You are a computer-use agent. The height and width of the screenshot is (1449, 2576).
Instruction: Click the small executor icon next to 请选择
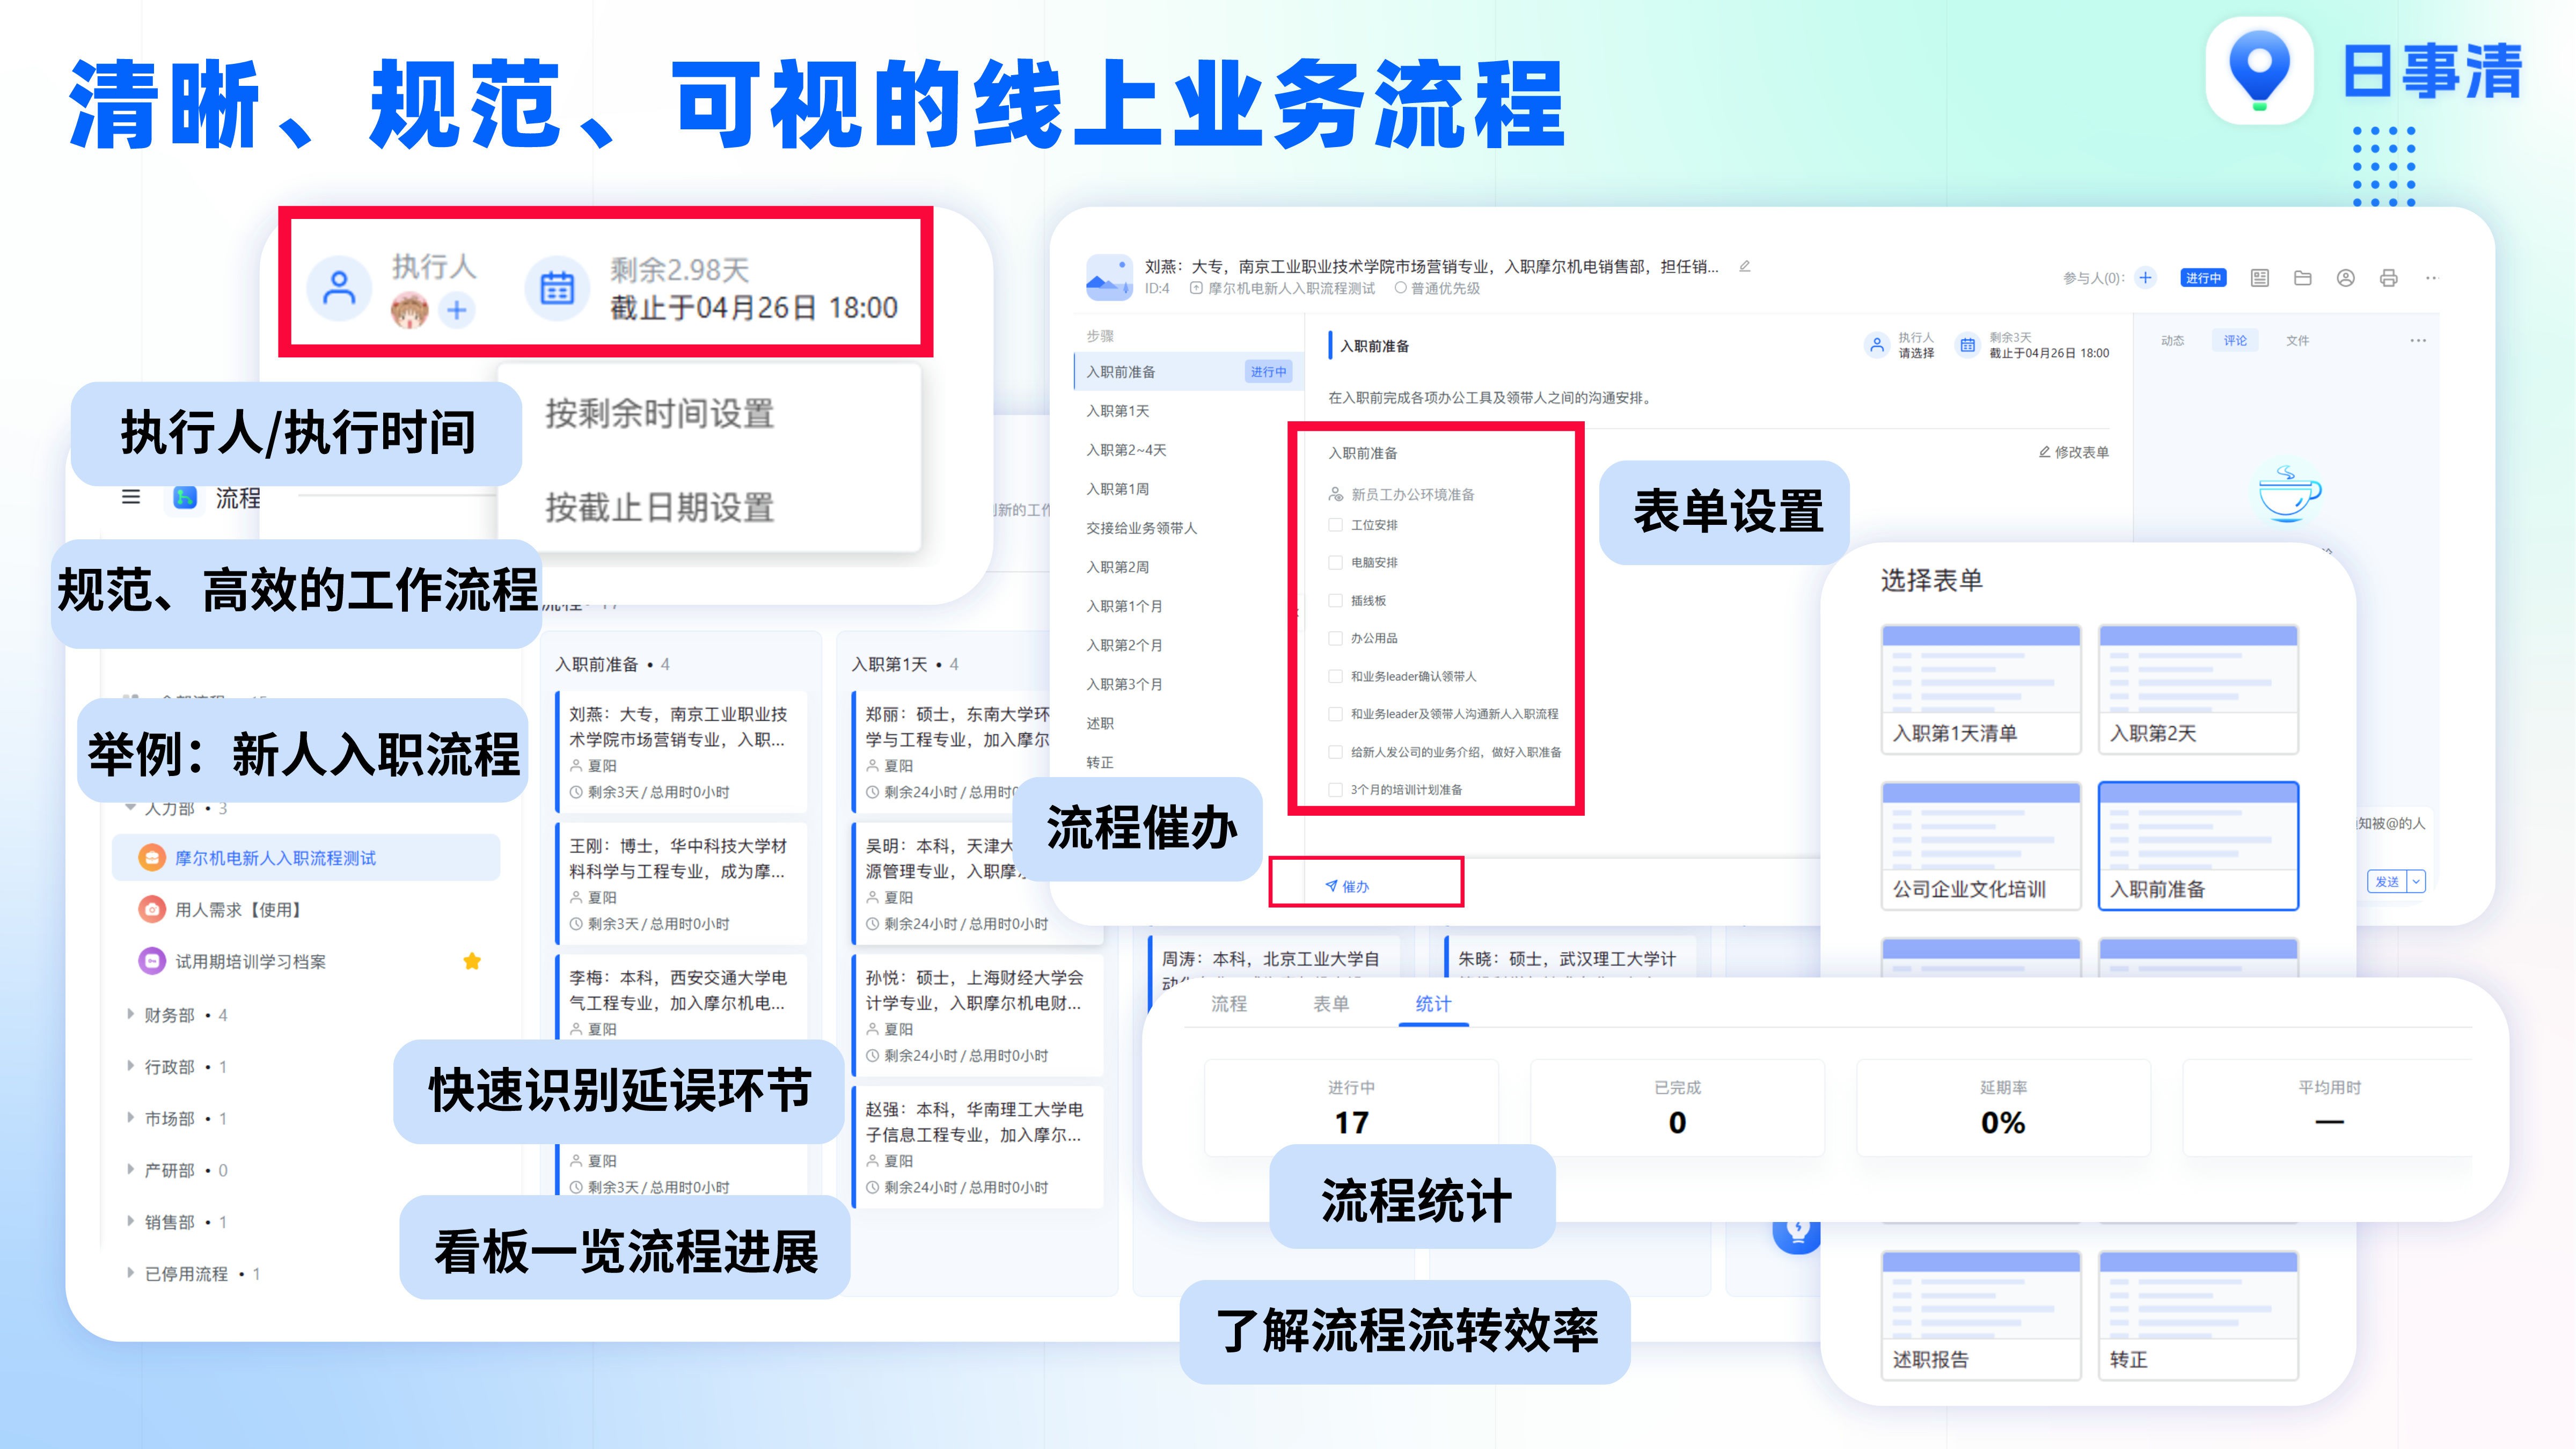(1877, 345)
